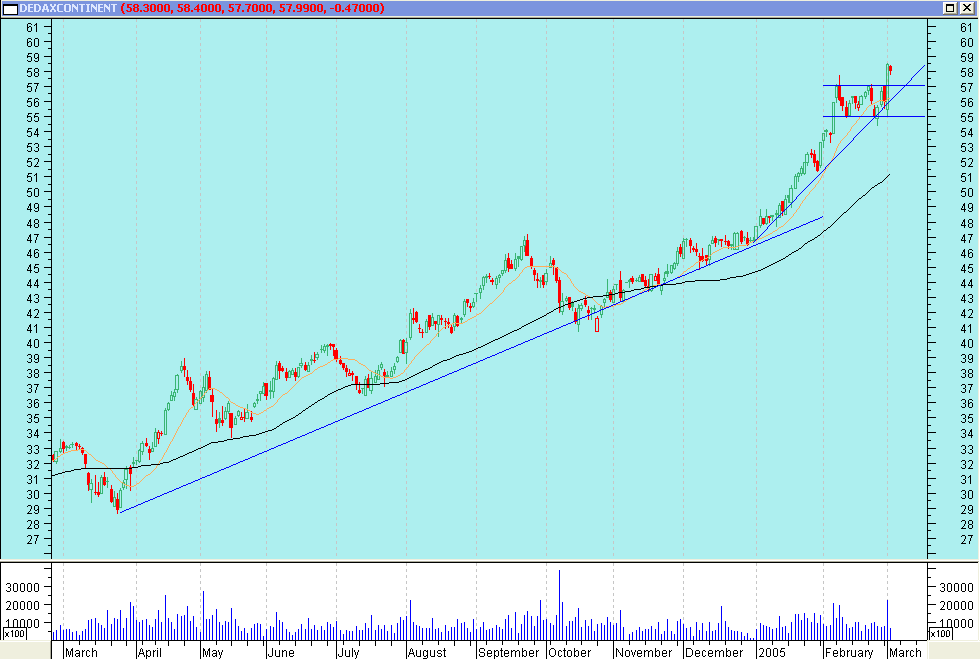The width and height of the screenshot is (980, 659).
Task: Click the chart window system menu icon
Action: click(x=9, y=8)
